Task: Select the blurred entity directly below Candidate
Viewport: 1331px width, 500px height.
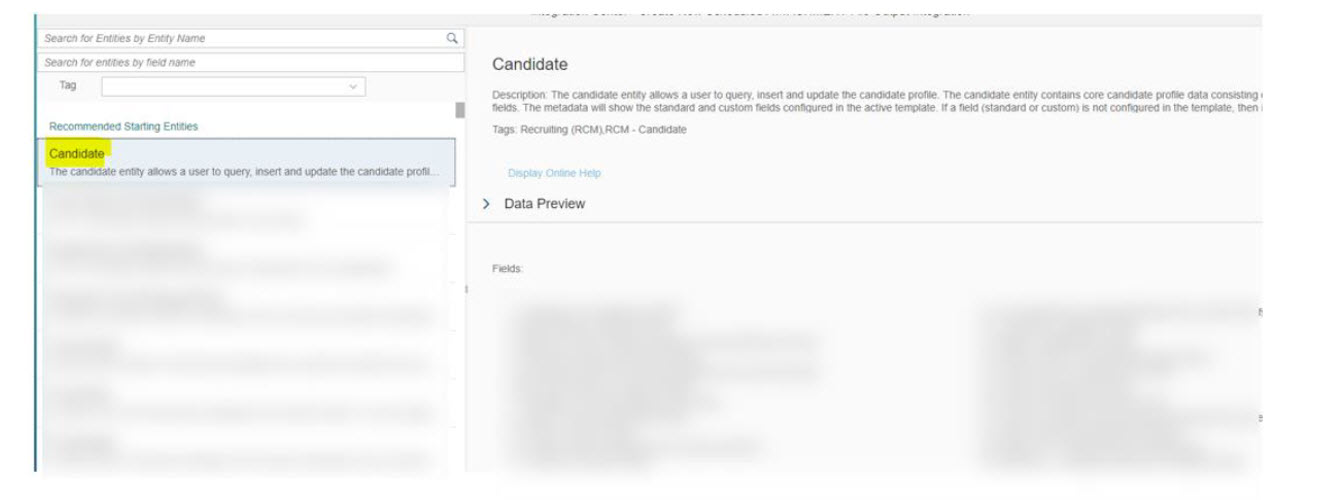Action: click(x=246, y=211)
